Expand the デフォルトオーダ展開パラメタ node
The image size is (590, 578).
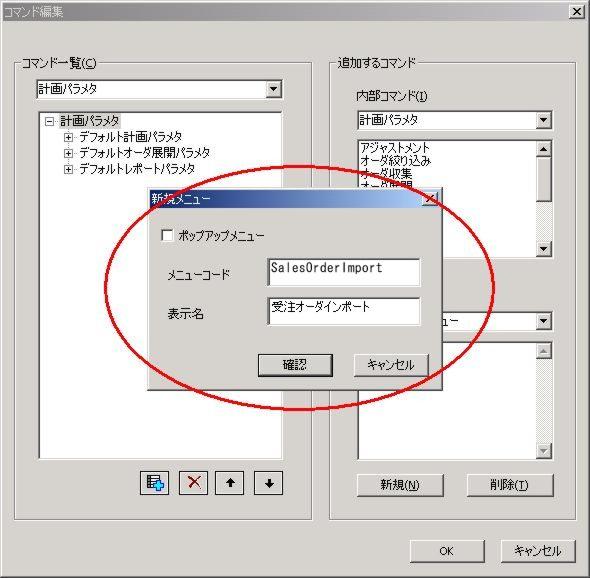click(x=68, y=153)
